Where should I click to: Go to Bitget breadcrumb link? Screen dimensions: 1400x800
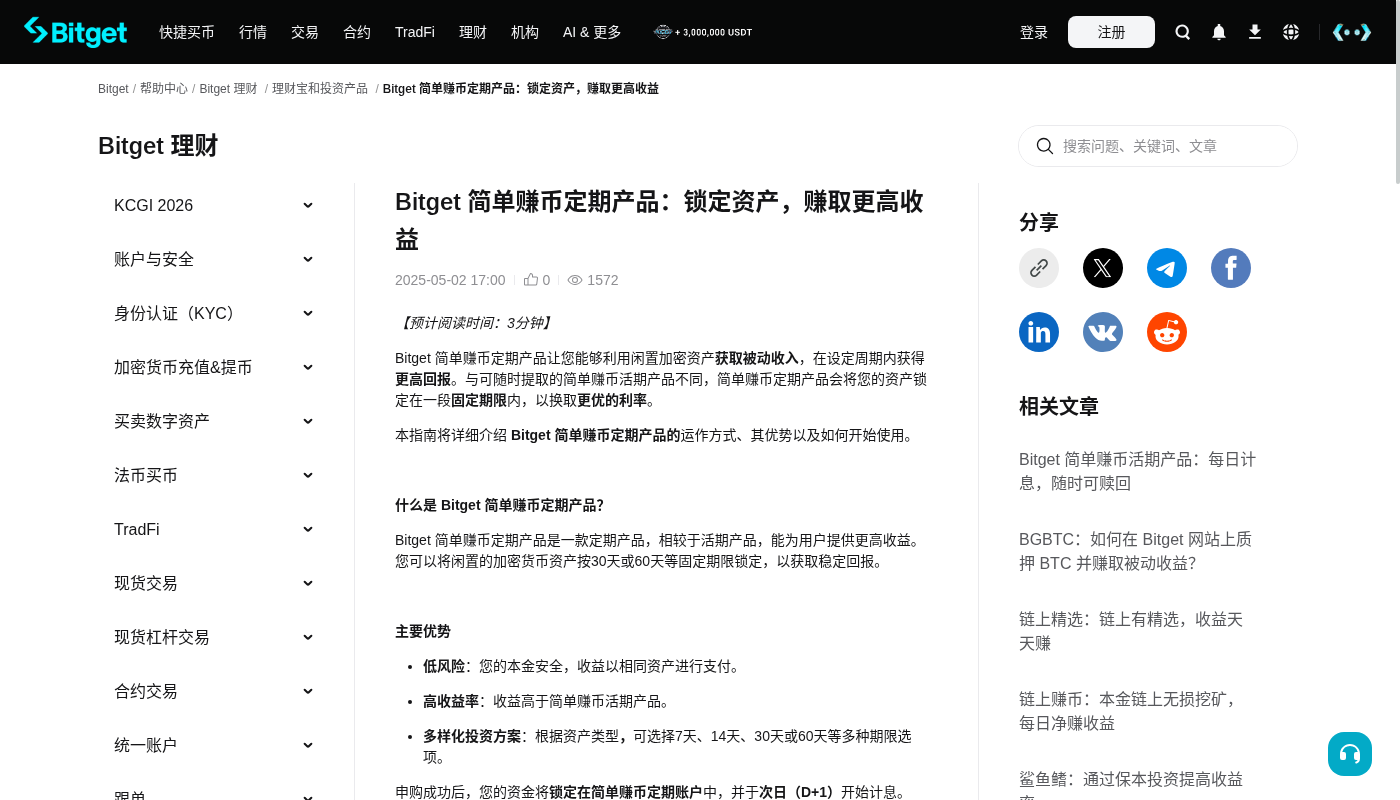point(113,89)
